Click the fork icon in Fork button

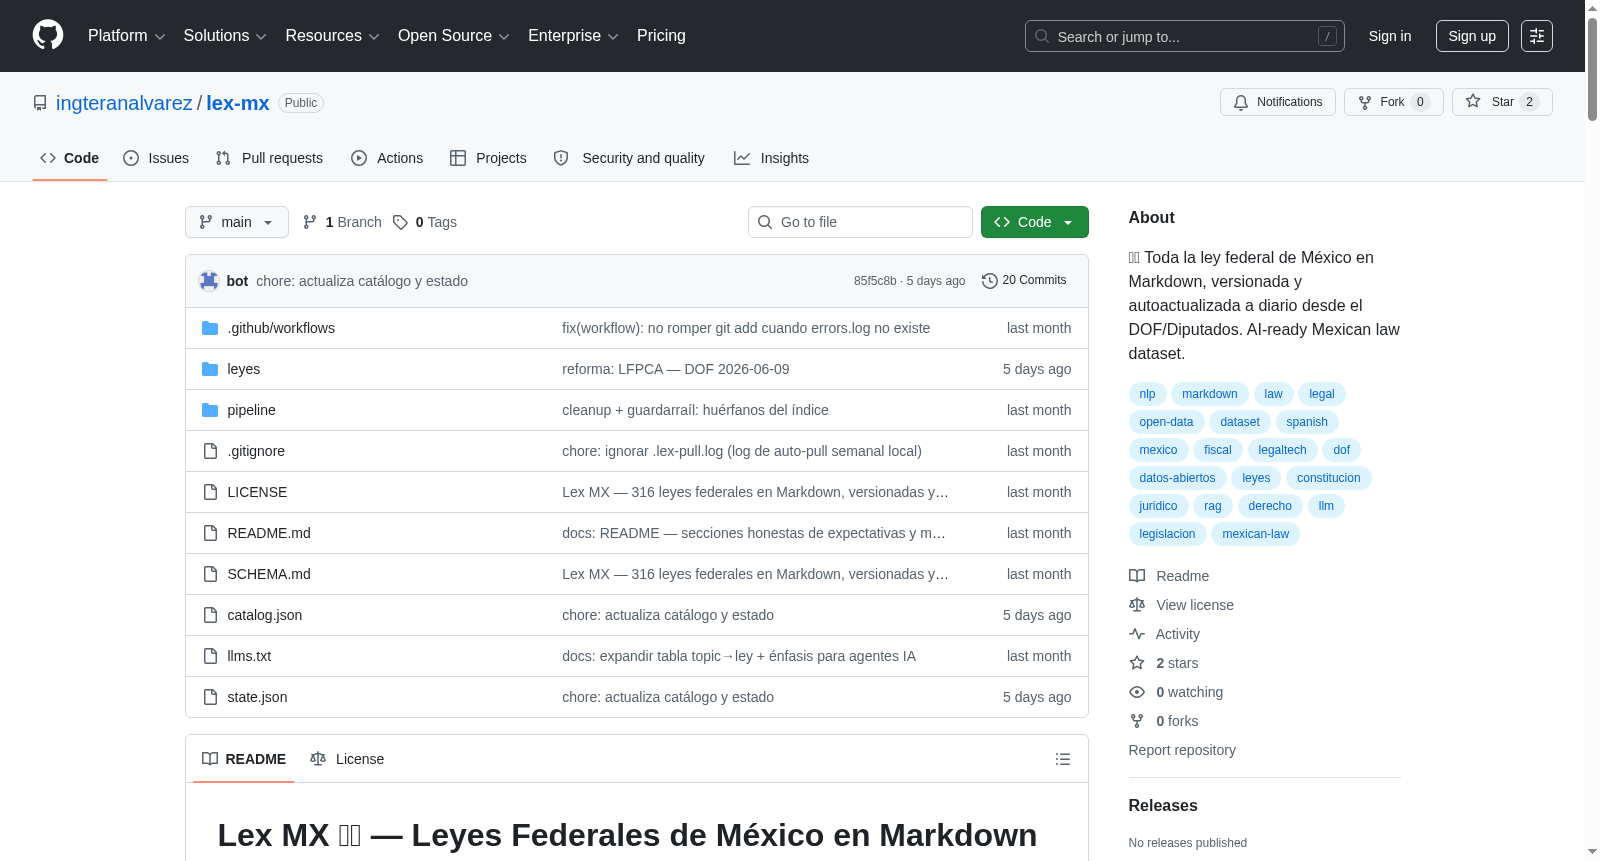(x=1365, y=102)
